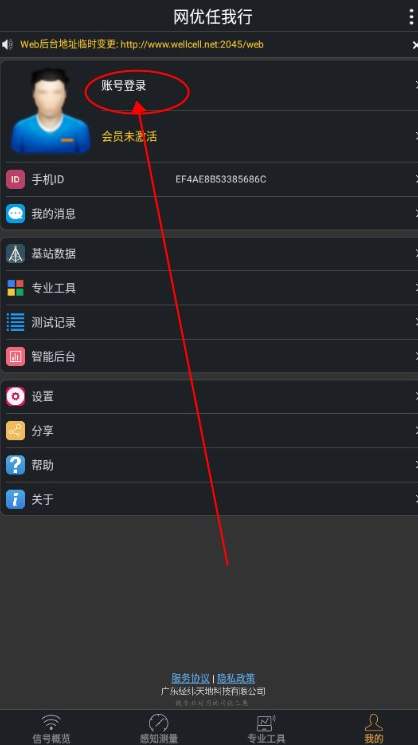This screenshot has height=745, width=418.
Task: Open 我的消息 chat bubble icon
Action: pos(15,214)
